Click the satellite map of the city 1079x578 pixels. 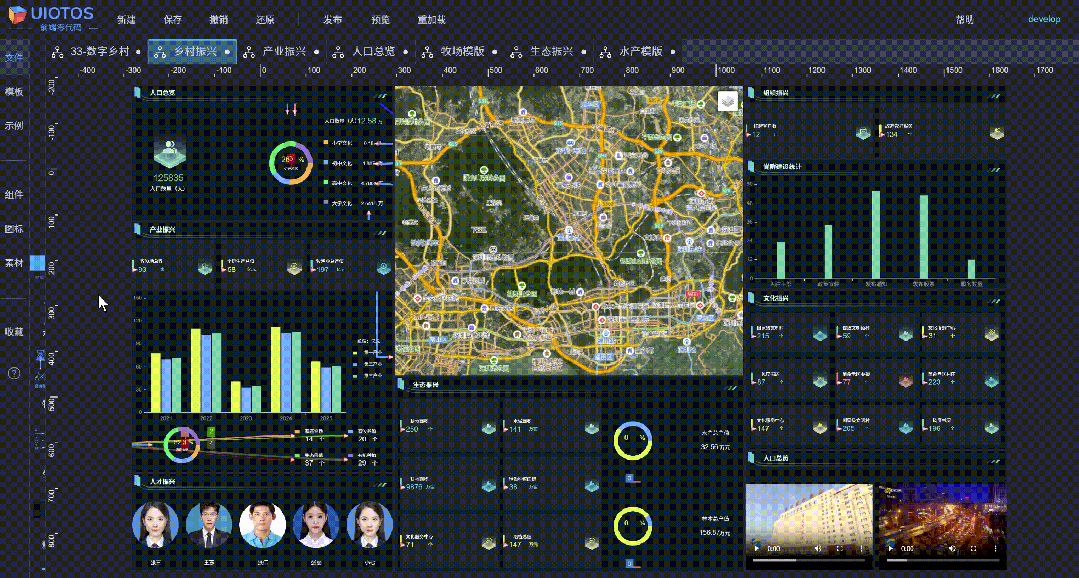pyautogui.click(x=569, y=231)
